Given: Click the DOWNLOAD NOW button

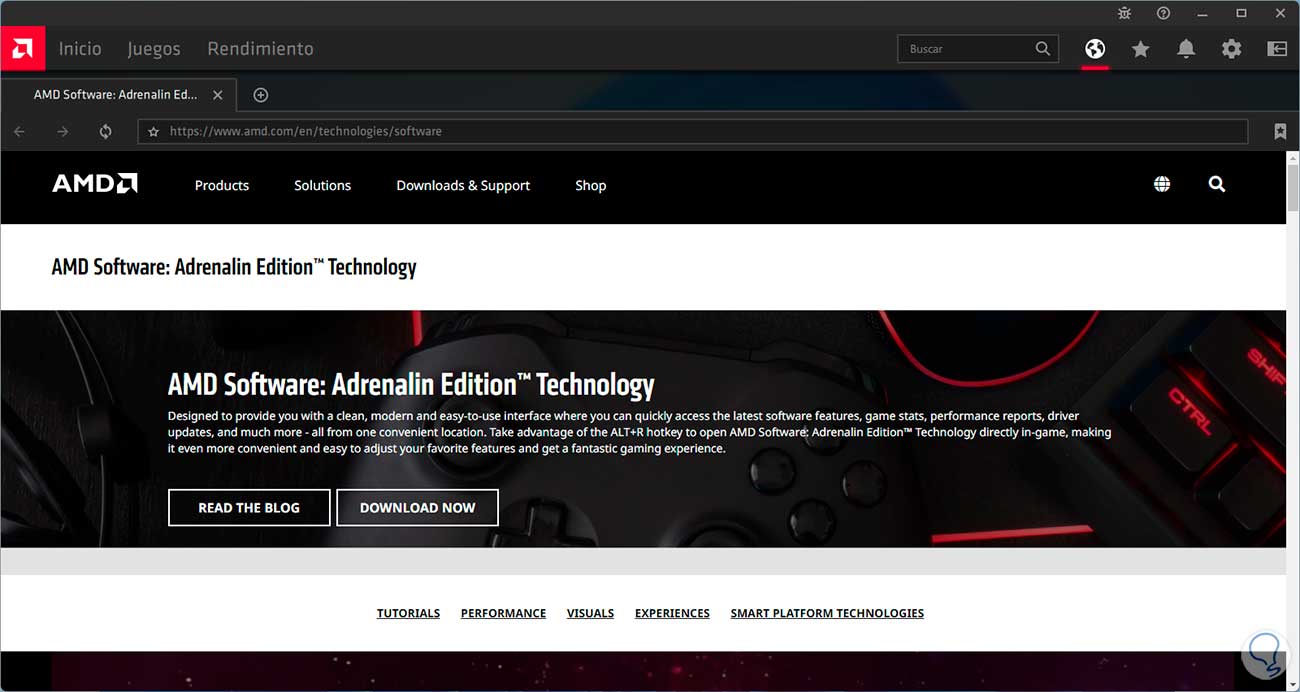Looking at the screenshot, I should point(417,507).
